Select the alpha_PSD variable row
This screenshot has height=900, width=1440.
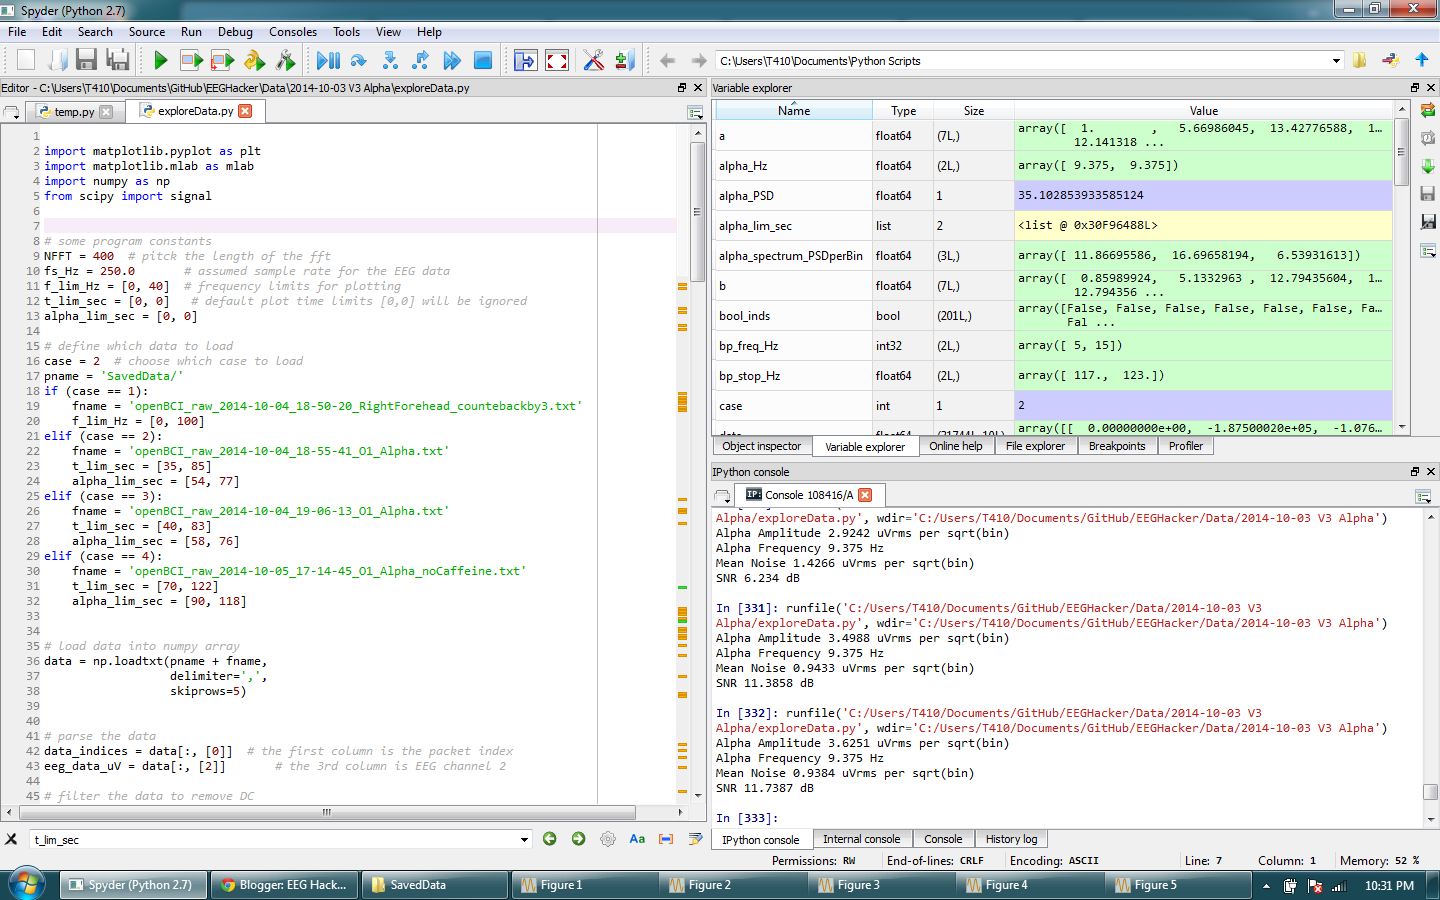1053,196
